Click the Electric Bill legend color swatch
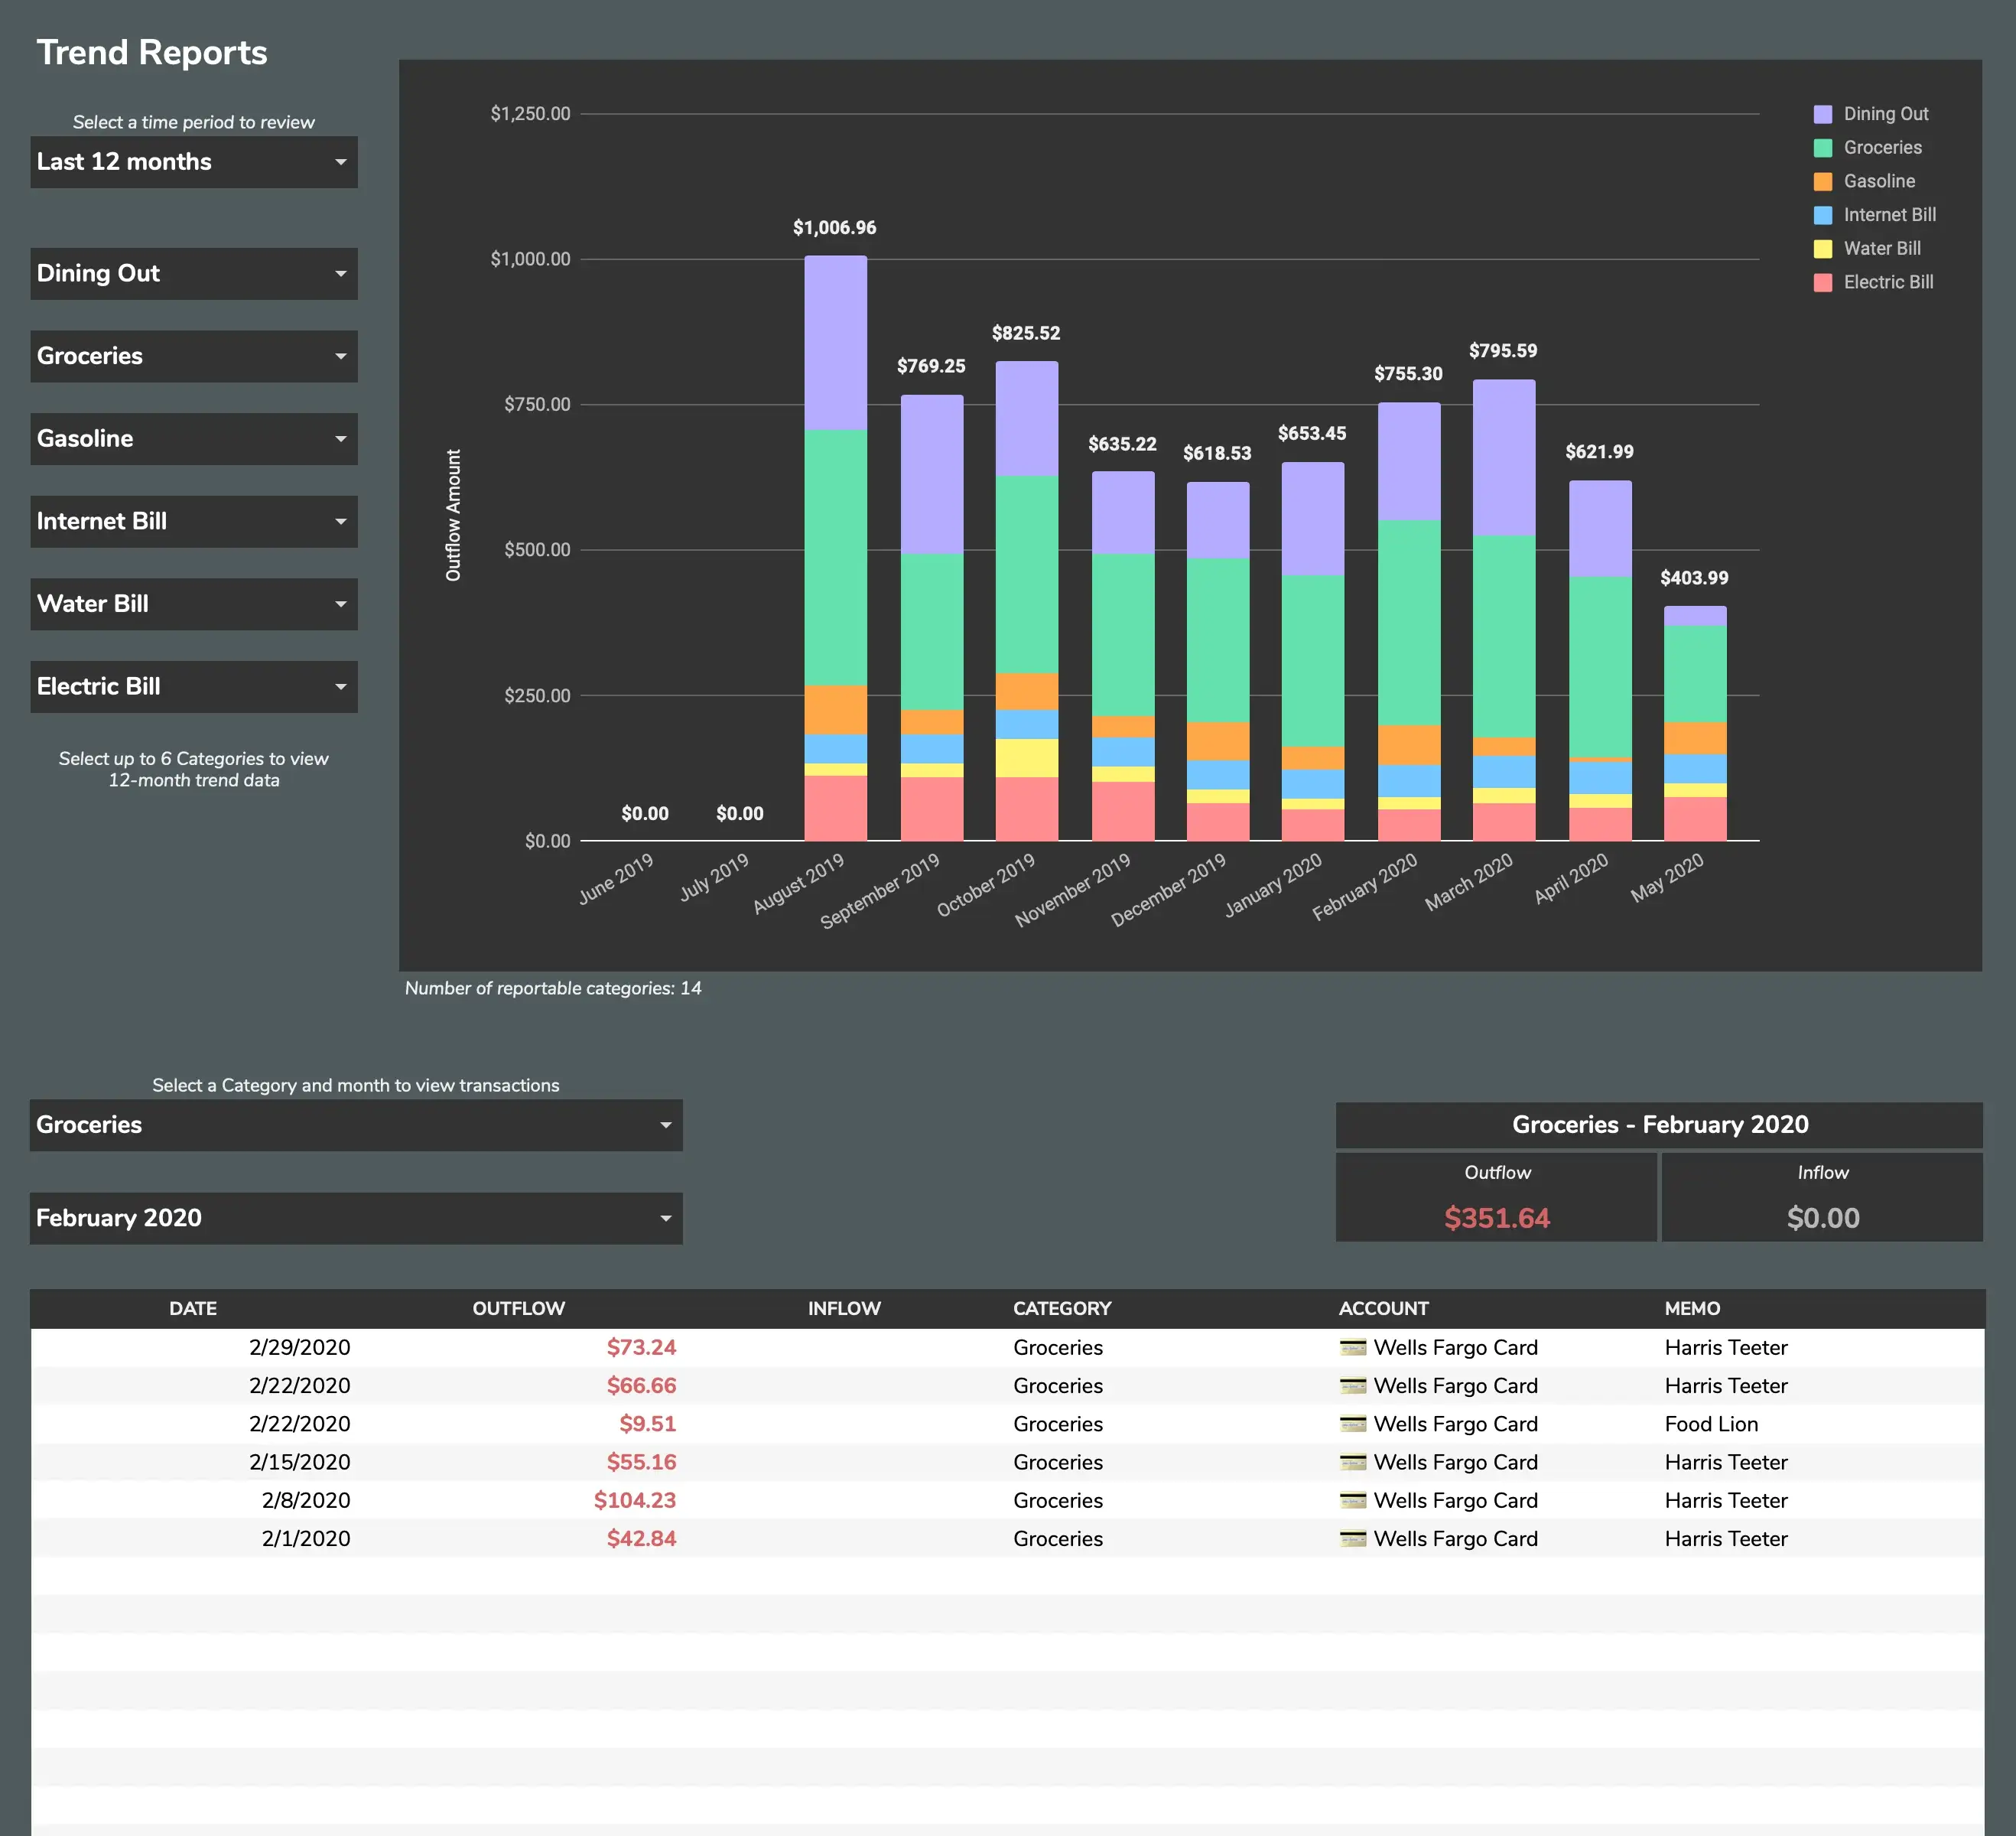Image resolution: width=2016 pixels, height=1836 pixels. (x=1823, y=282)
